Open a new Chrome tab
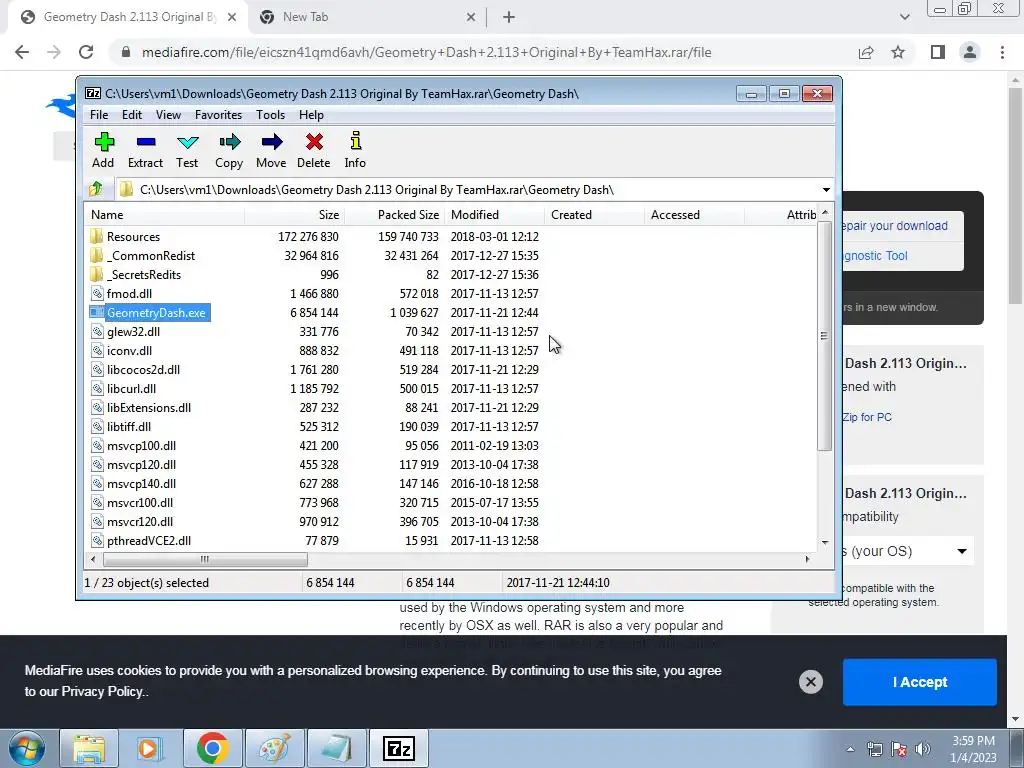Viewport: 1024px width, 768px height. pyautogui.click(x=509, y=17)
